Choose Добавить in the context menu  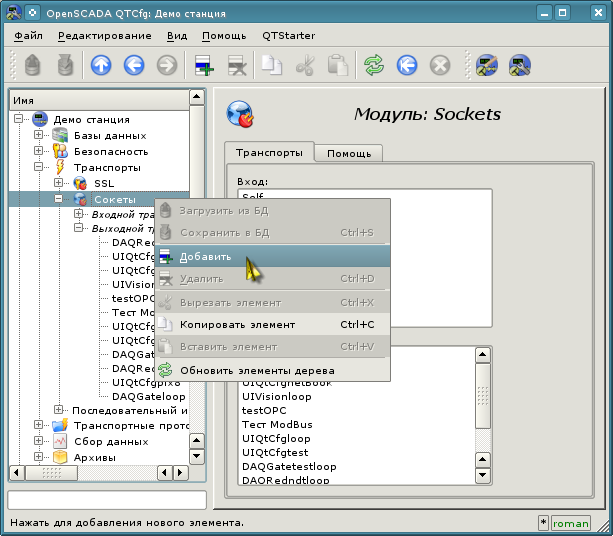coord(205,256)
